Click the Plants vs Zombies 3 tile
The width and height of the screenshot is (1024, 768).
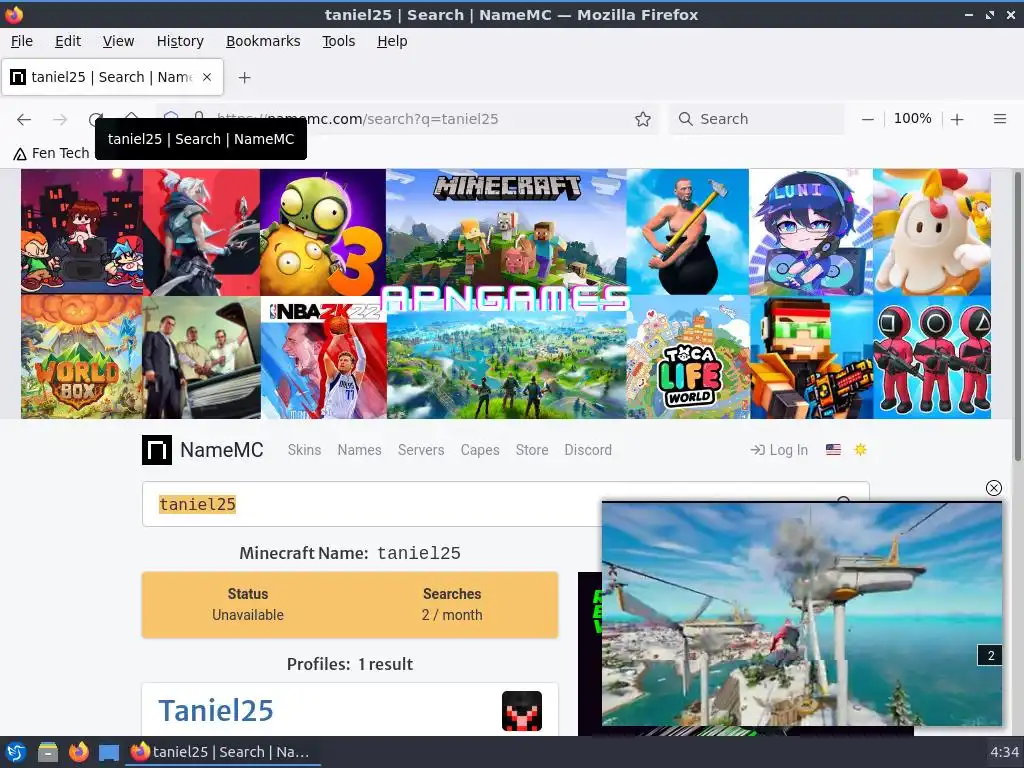click(x=323, y=232)
